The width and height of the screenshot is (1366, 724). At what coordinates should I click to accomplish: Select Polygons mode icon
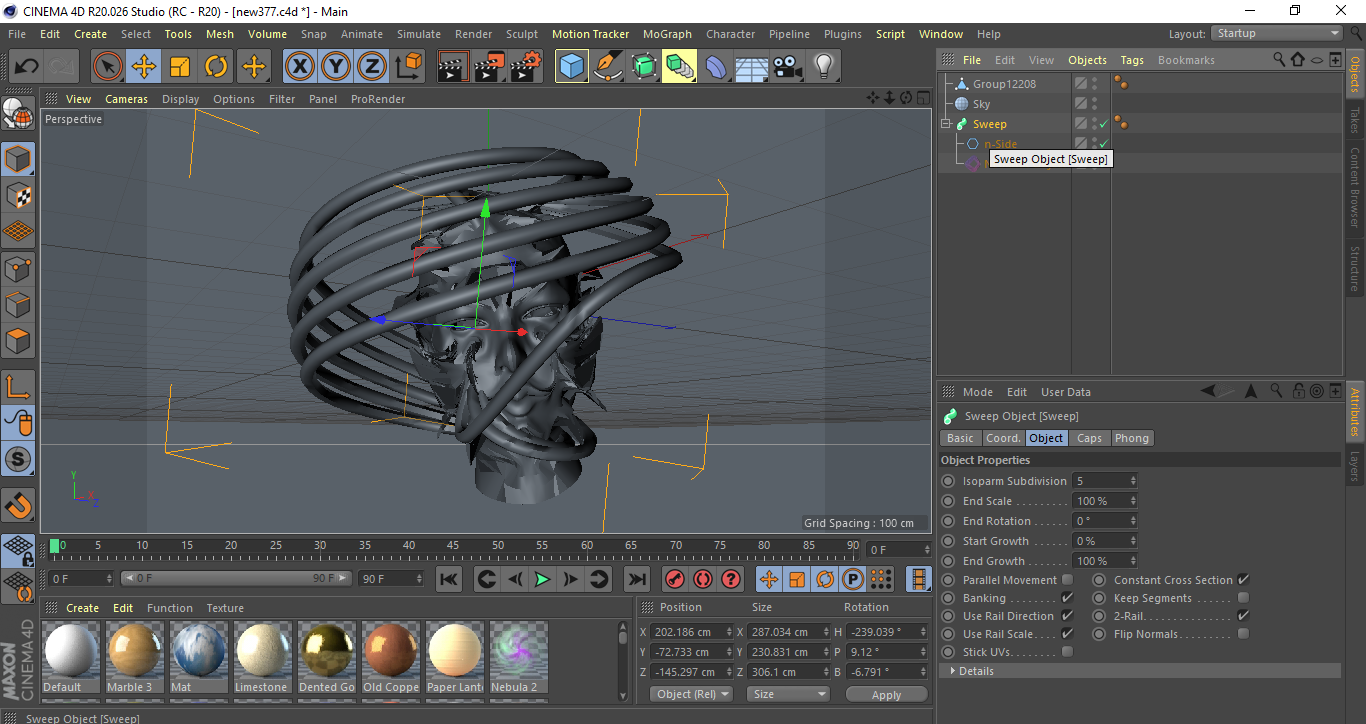tap(18, 341)
